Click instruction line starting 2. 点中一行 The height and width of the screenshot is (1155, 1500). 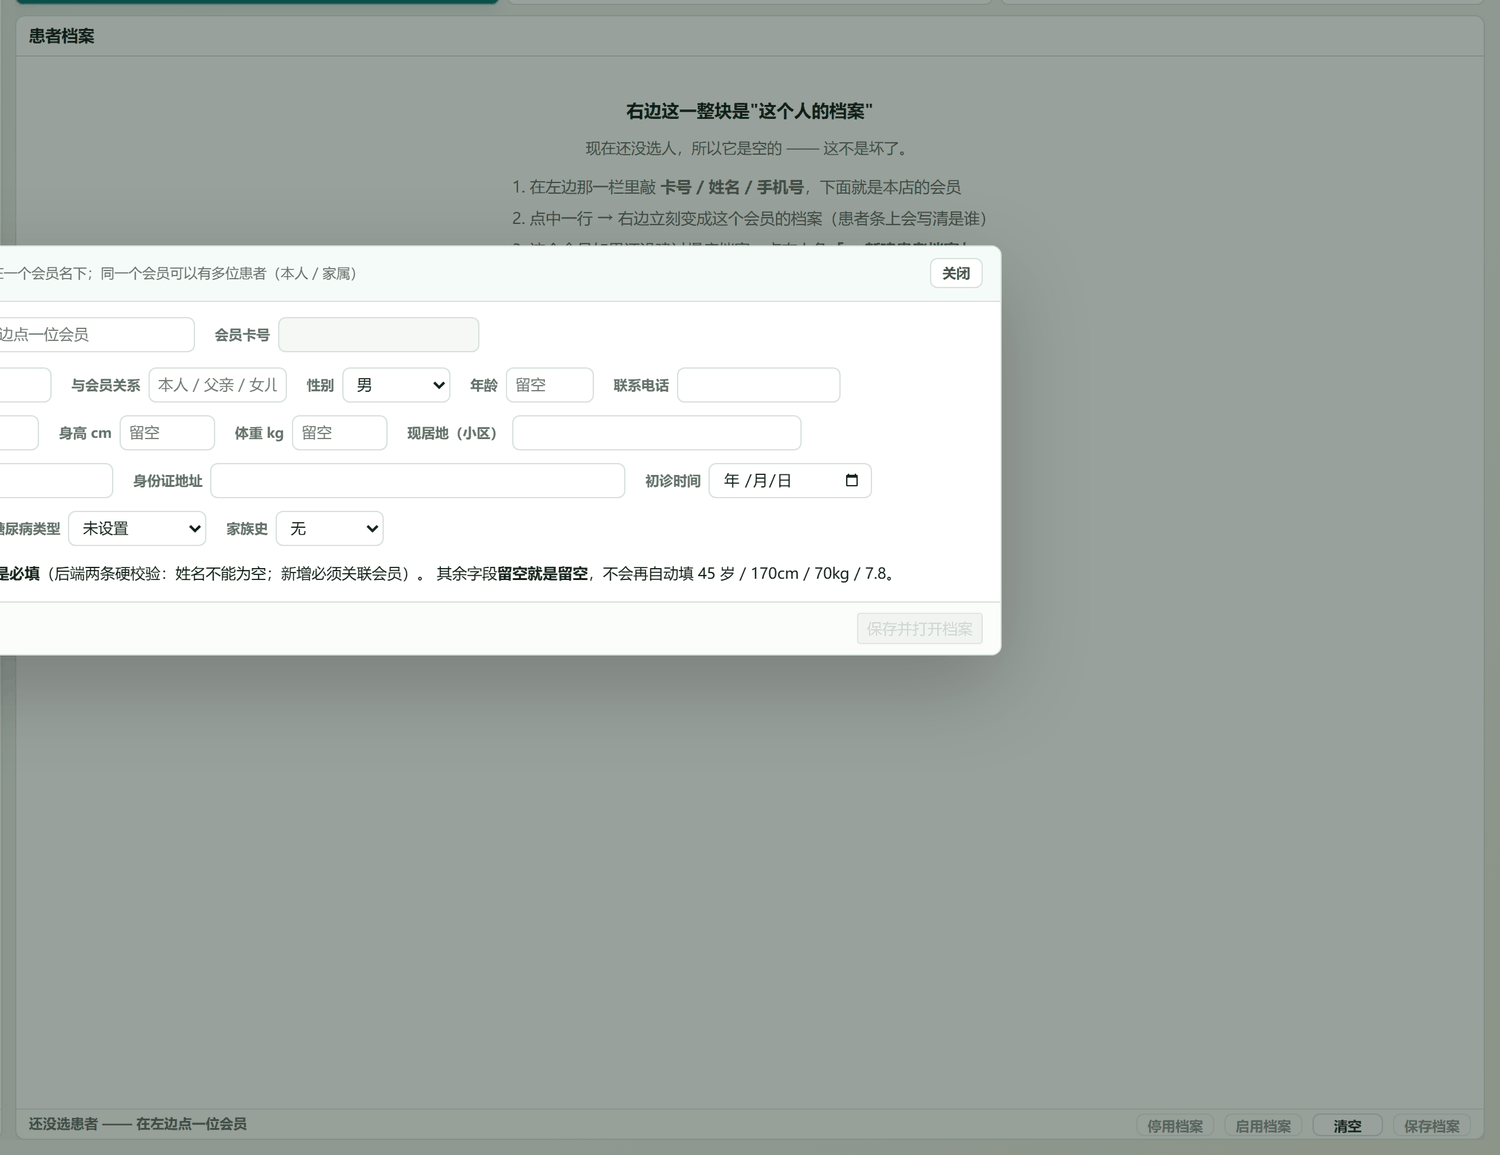750,218
